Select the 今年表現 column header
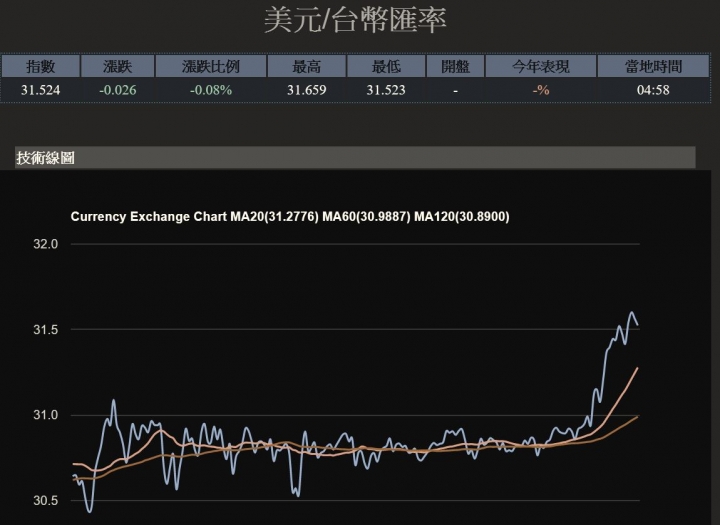 [x=540, y=67]
